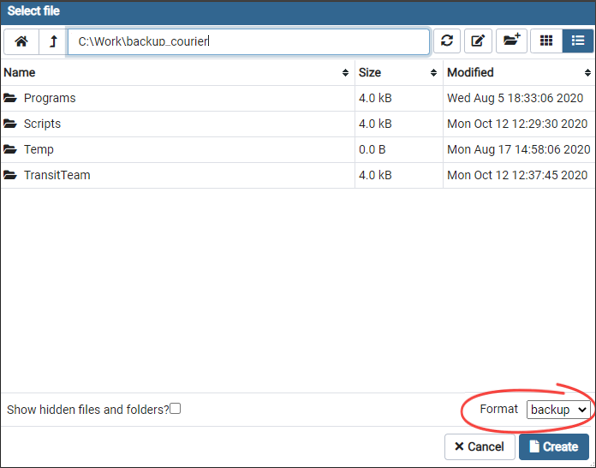Open the Format dropdown showing backup
Viewport: 596px width, 468px height.
click(x=558, y=409)
